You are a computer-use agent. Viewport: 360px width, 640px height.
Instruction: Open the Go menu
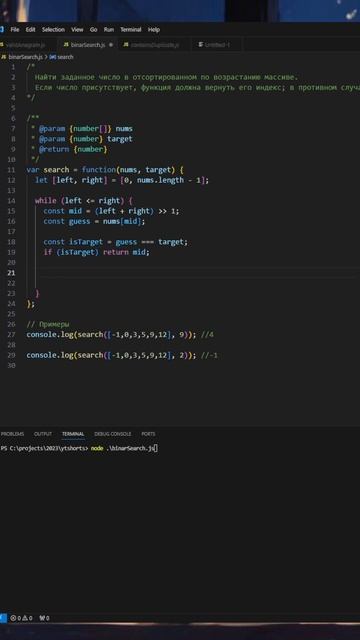coord(93,30)
